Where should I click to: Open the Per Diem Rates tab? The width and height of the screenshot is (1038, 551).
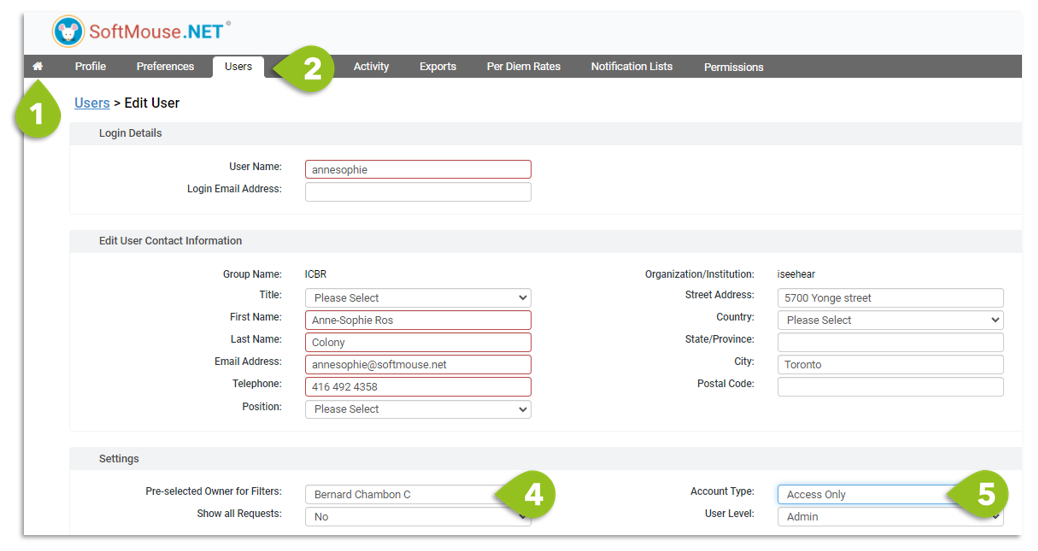point(524,66)
